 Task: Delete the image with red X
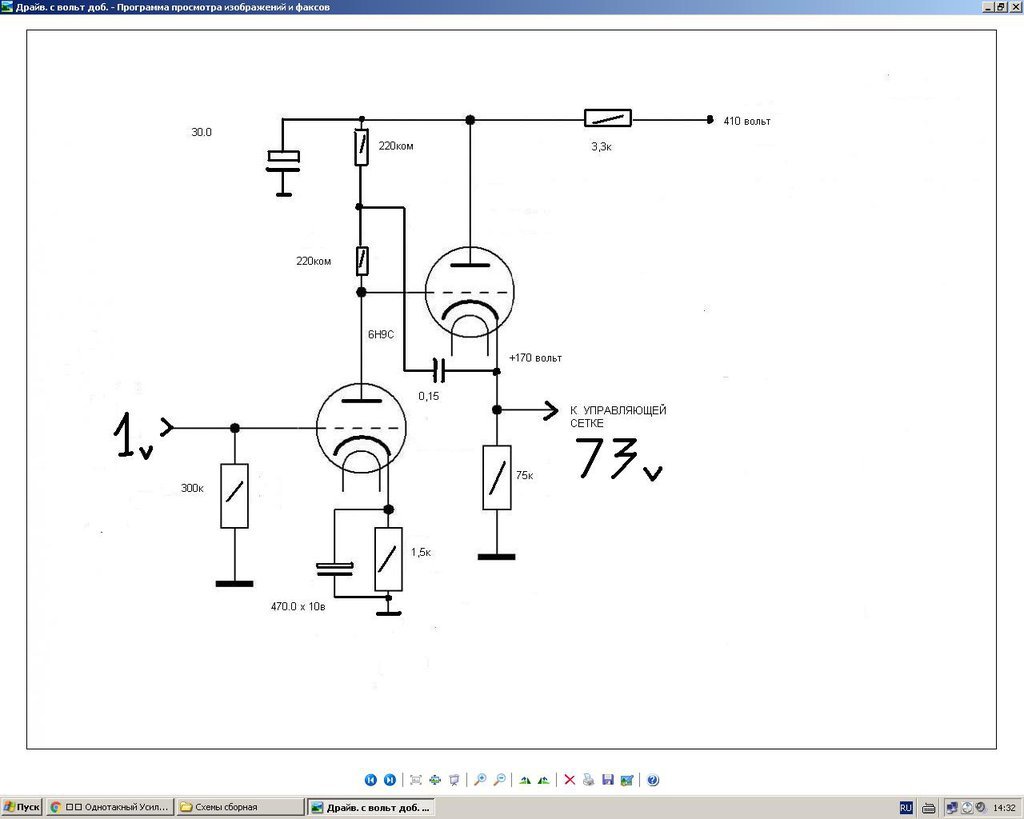[x=569, y=780]
